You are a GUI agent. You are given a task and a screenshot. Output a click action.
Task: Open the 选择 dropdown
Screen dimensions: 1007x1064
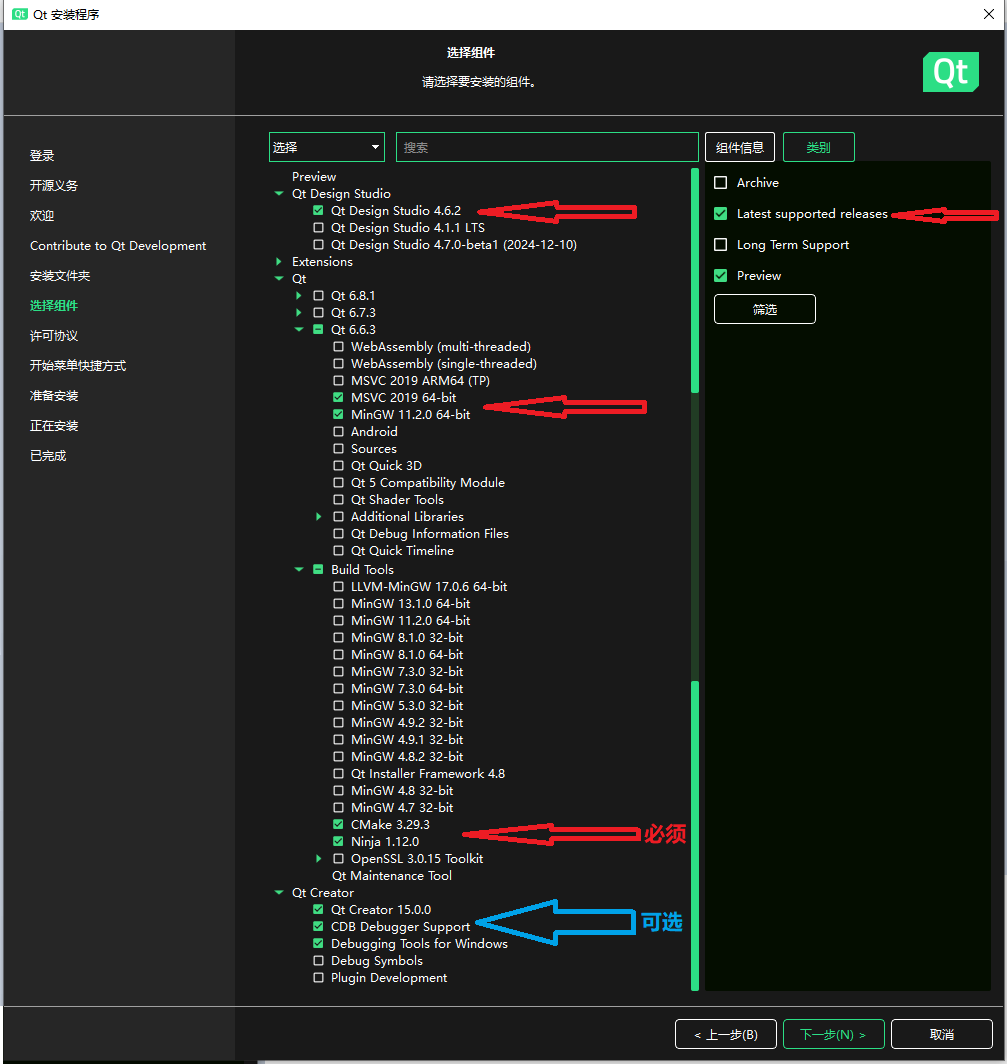[x=326, y=147]
